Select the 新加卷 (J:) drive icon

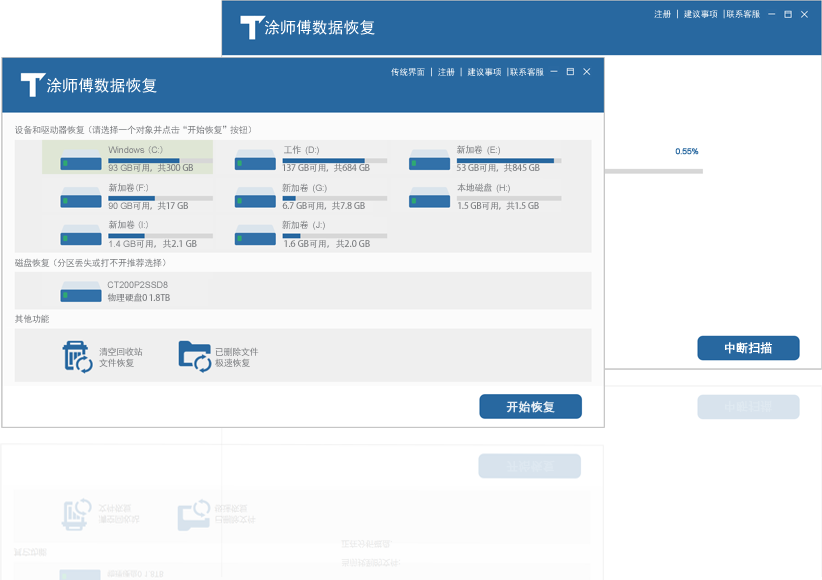tap(255, 234)
